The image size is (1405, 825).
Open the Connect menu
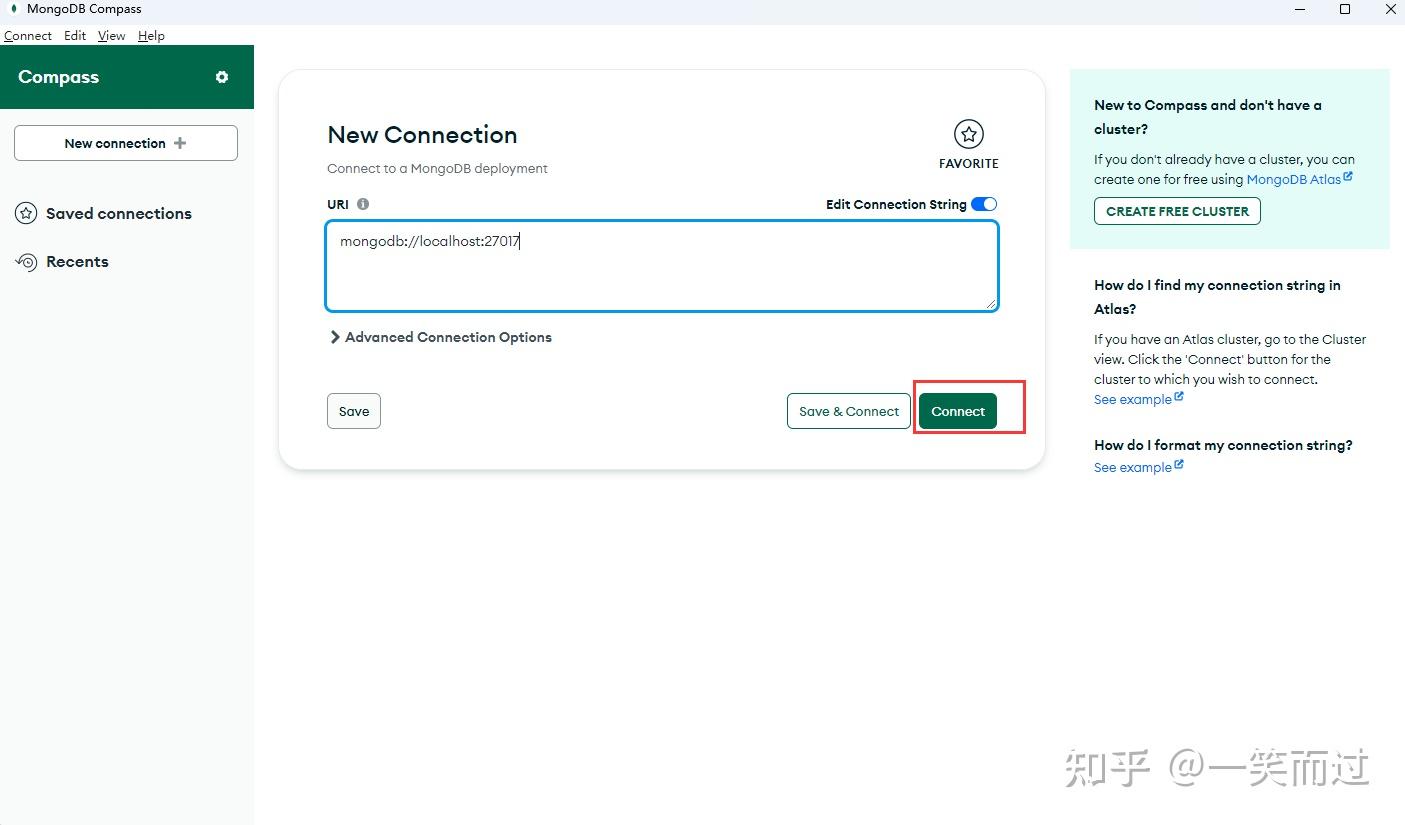(28, 35)
